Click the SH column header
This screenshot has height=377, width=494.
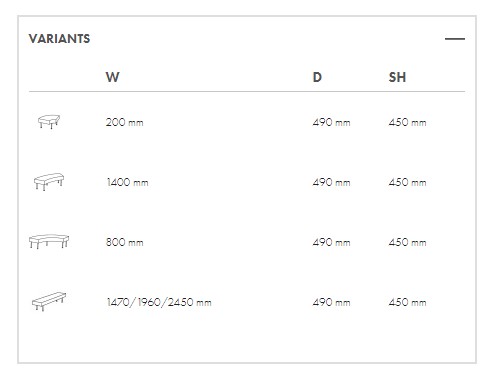pyautogui.click(x=397, y=77)
